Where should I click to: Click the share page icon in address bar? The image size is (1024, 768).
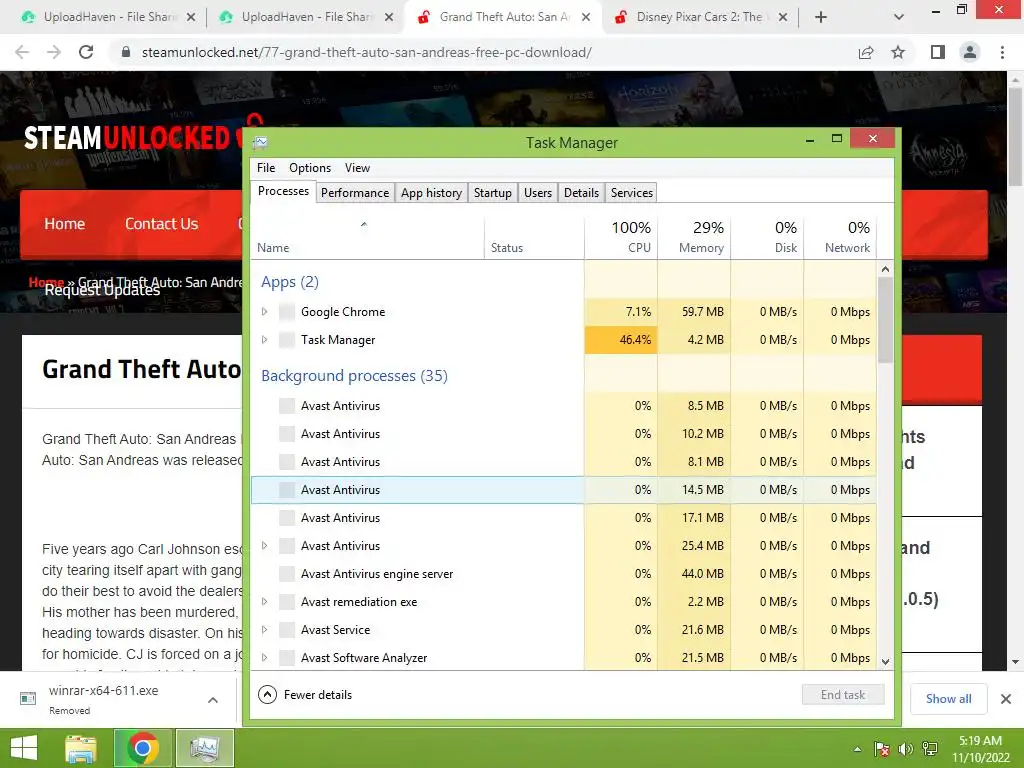click(866, 52)
